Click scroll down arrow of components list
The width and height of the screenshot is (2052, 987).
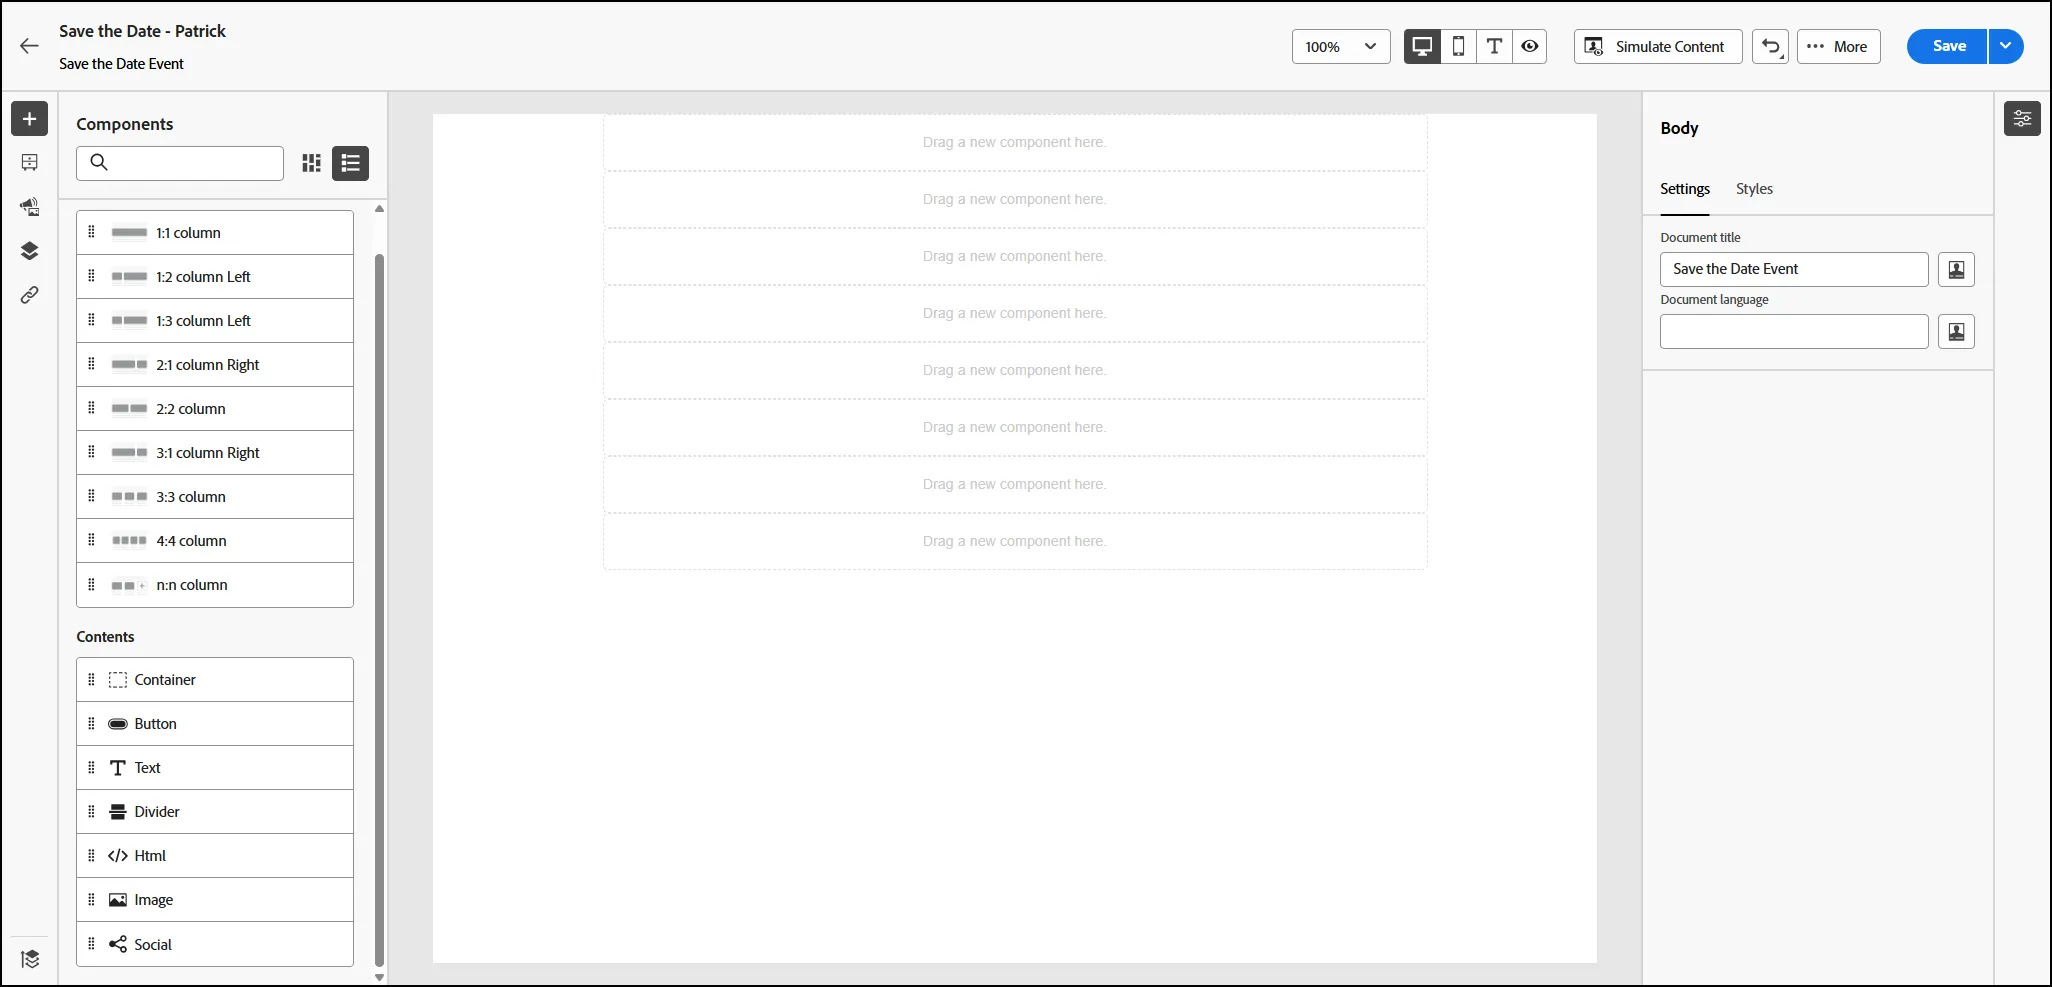tap(379, 977)
